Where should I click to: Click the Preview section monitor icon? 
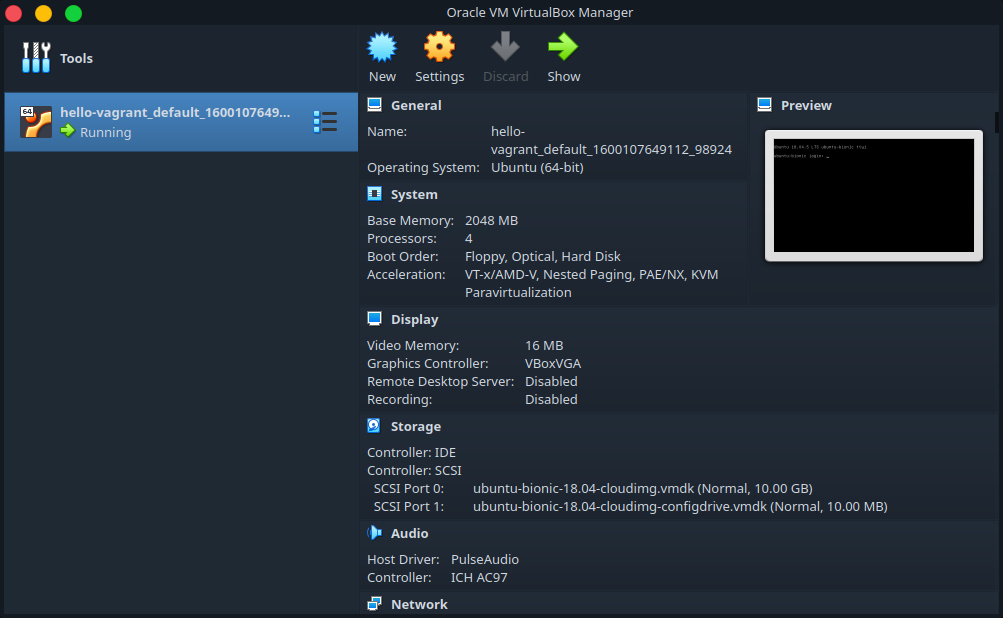pyautogui.click(x=764, y=105)
